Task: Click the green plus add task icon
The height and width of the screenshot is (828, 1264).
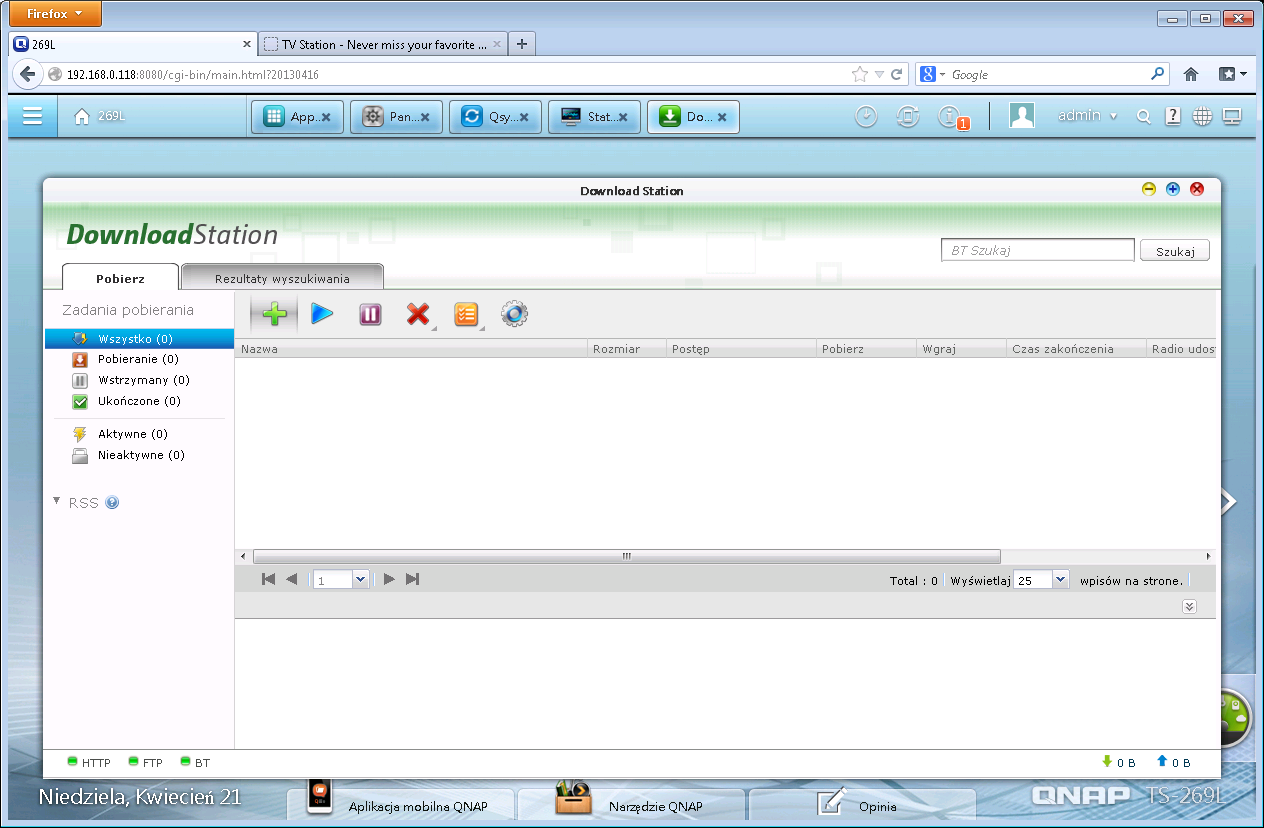Action: [x=274, y=314]
